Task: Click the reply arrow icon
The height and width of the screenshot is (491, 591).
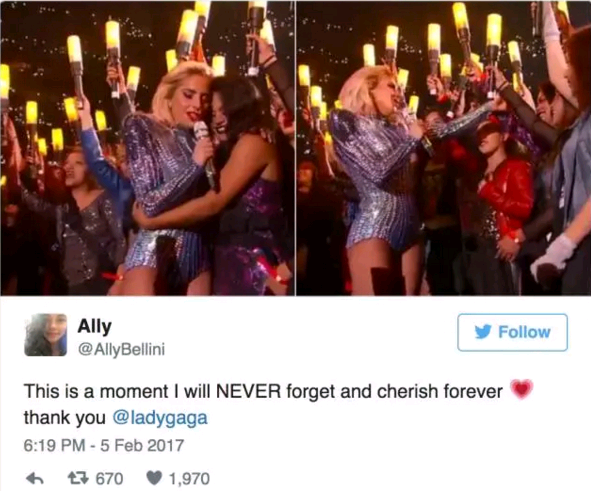Action: pyautogui.click(x=35, y=479)
